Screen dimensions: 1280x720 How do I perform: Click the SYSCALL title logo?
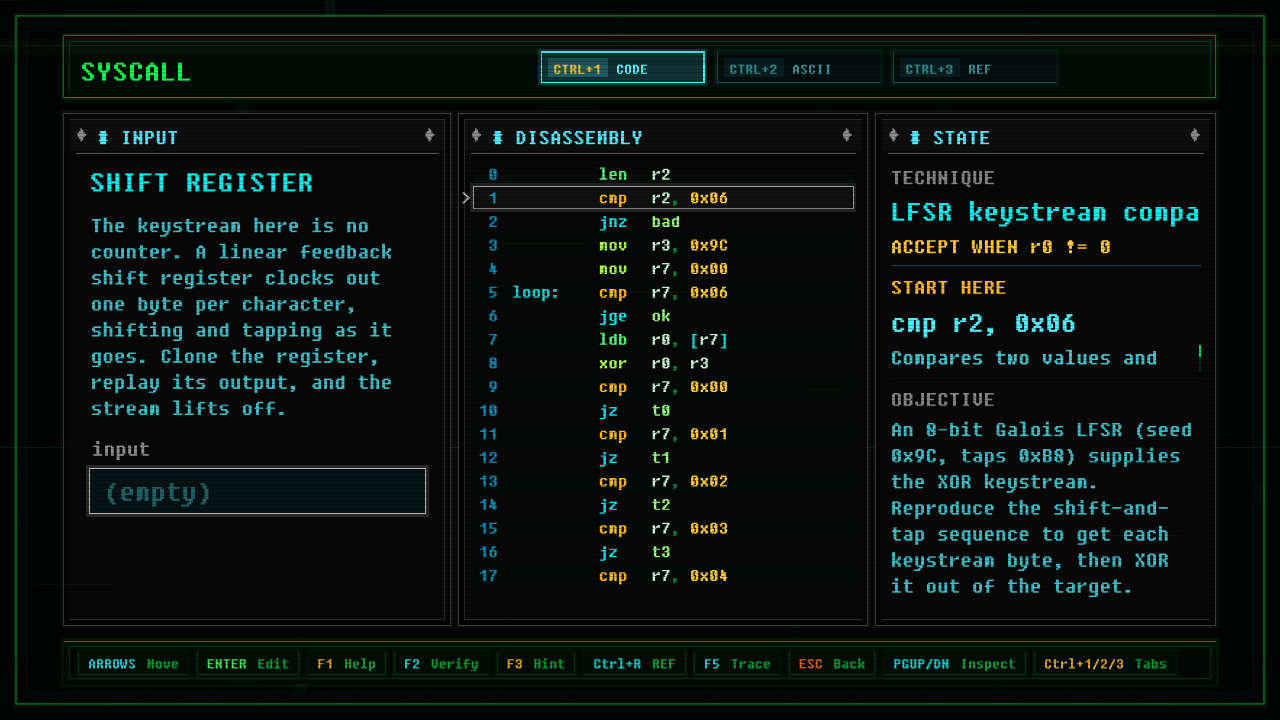(x=135, y=72)
